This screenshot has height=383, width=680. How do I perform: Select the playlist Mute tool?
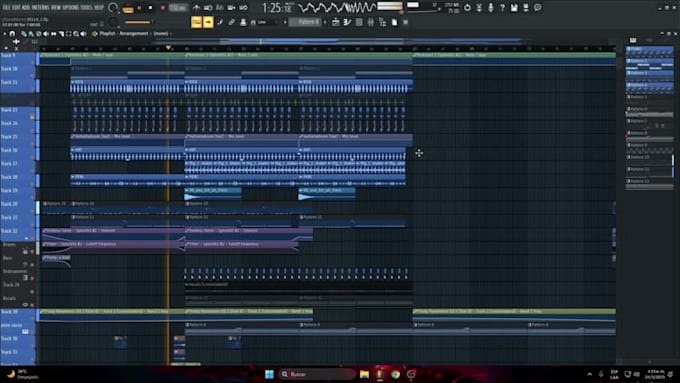click(x=46, y=33)
